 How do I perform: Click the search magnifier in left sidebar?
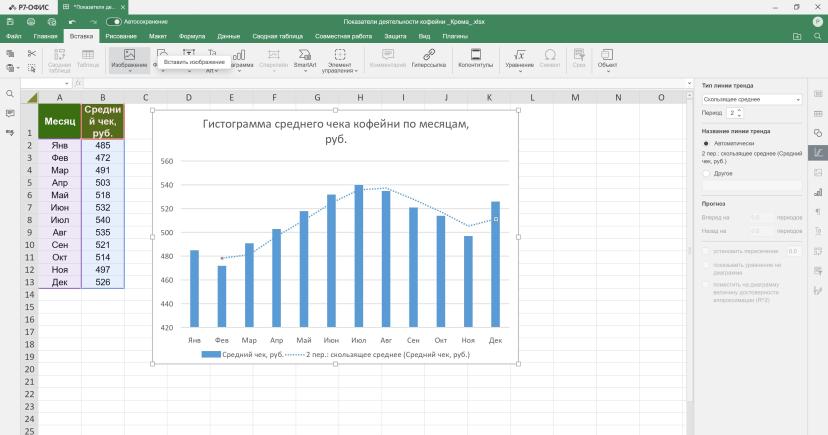click(10, 94)
